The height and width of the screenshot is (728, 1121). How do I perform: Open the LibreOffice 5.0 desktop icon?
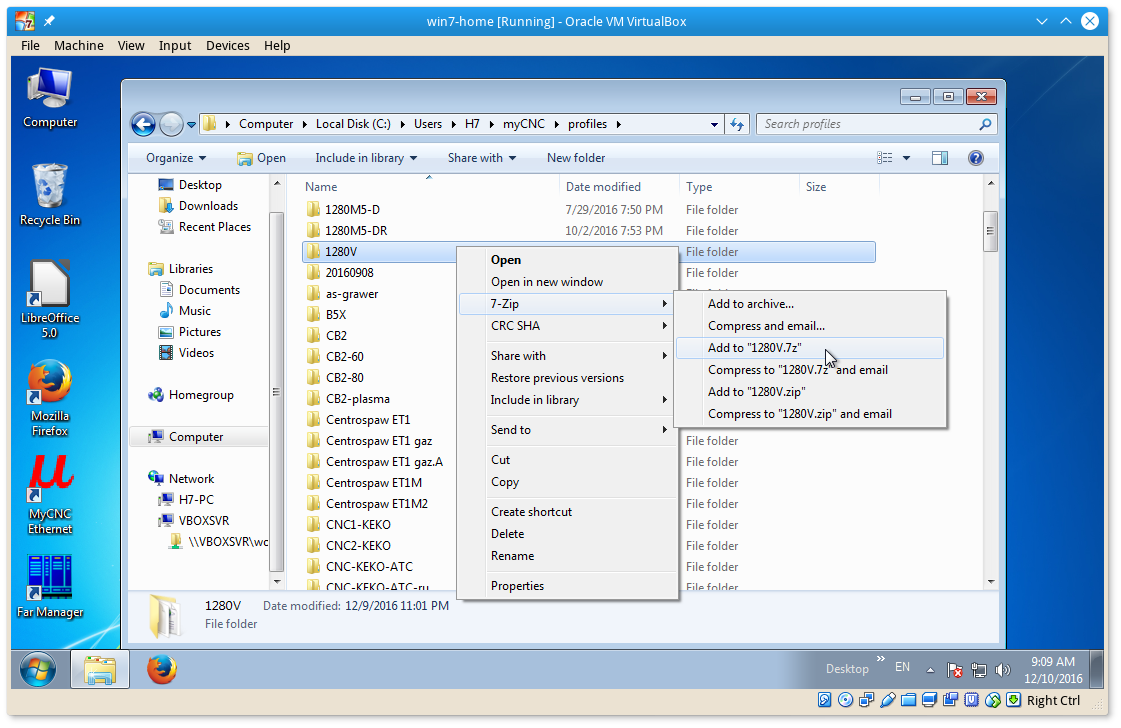(x=50, y=290)
